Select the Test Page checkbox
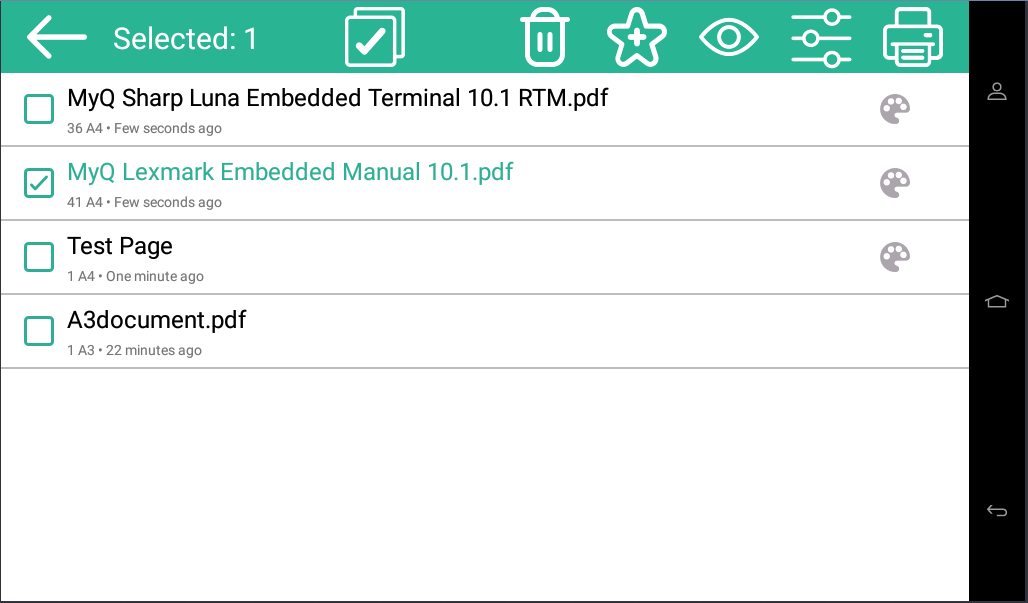 (39, 257)
